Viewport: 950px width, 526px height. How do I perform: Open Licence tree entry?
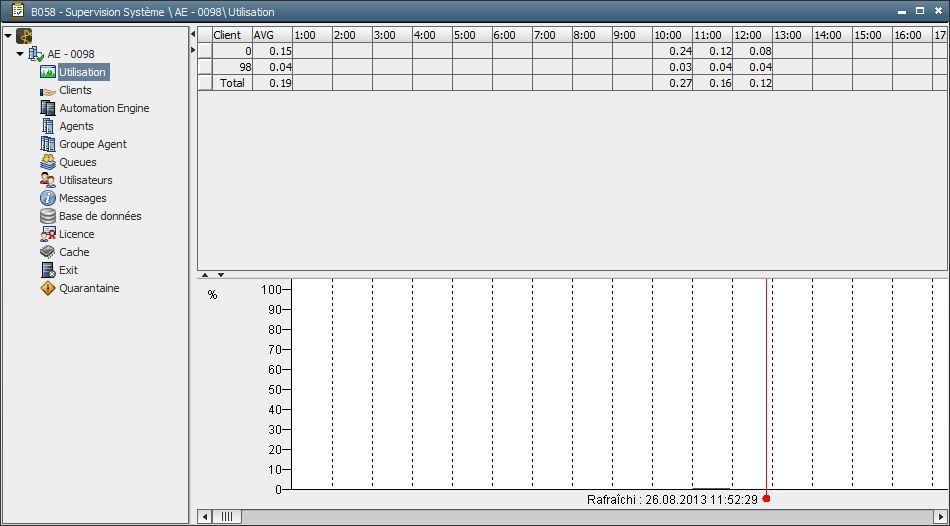(76, 234)
